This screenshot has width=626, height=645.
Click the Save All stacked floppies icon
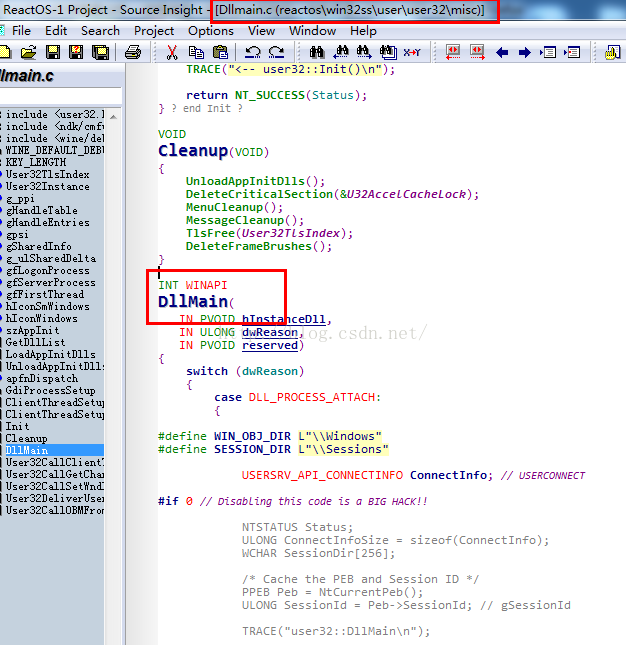click(x=101, y=52)
